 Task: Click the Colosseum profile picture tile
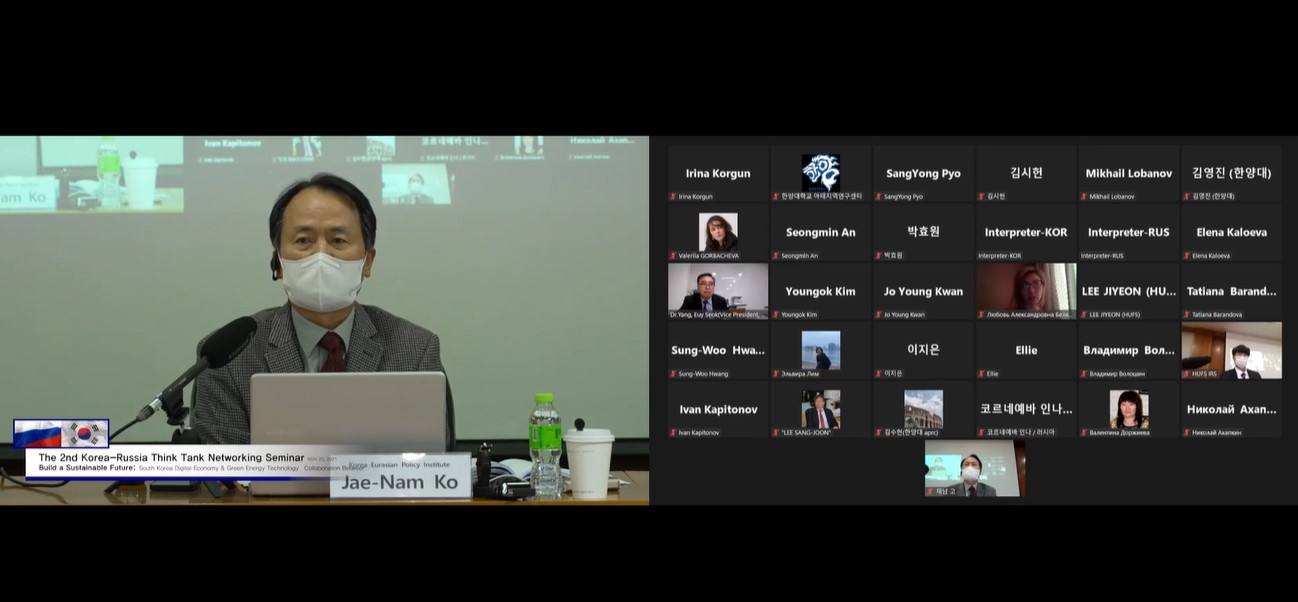(923, 408)
